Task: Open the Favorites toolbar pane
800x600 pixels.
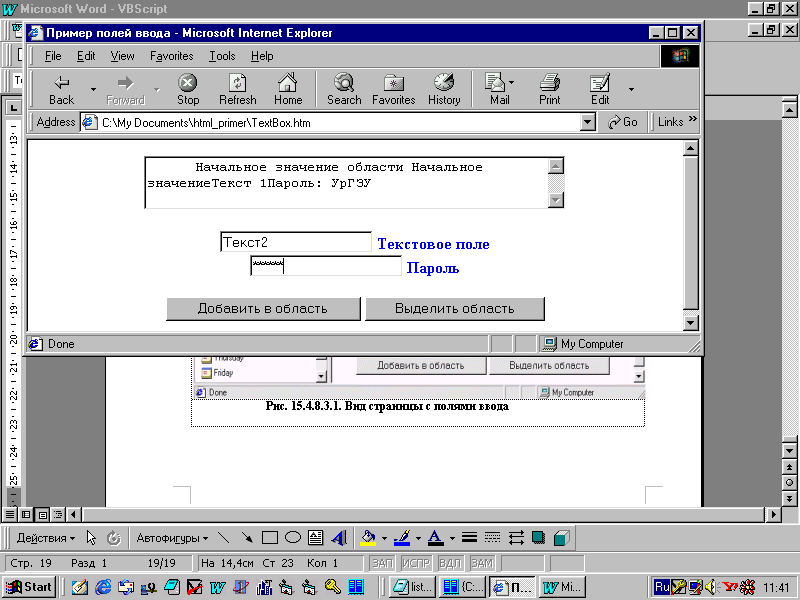Action: (393, 89)
